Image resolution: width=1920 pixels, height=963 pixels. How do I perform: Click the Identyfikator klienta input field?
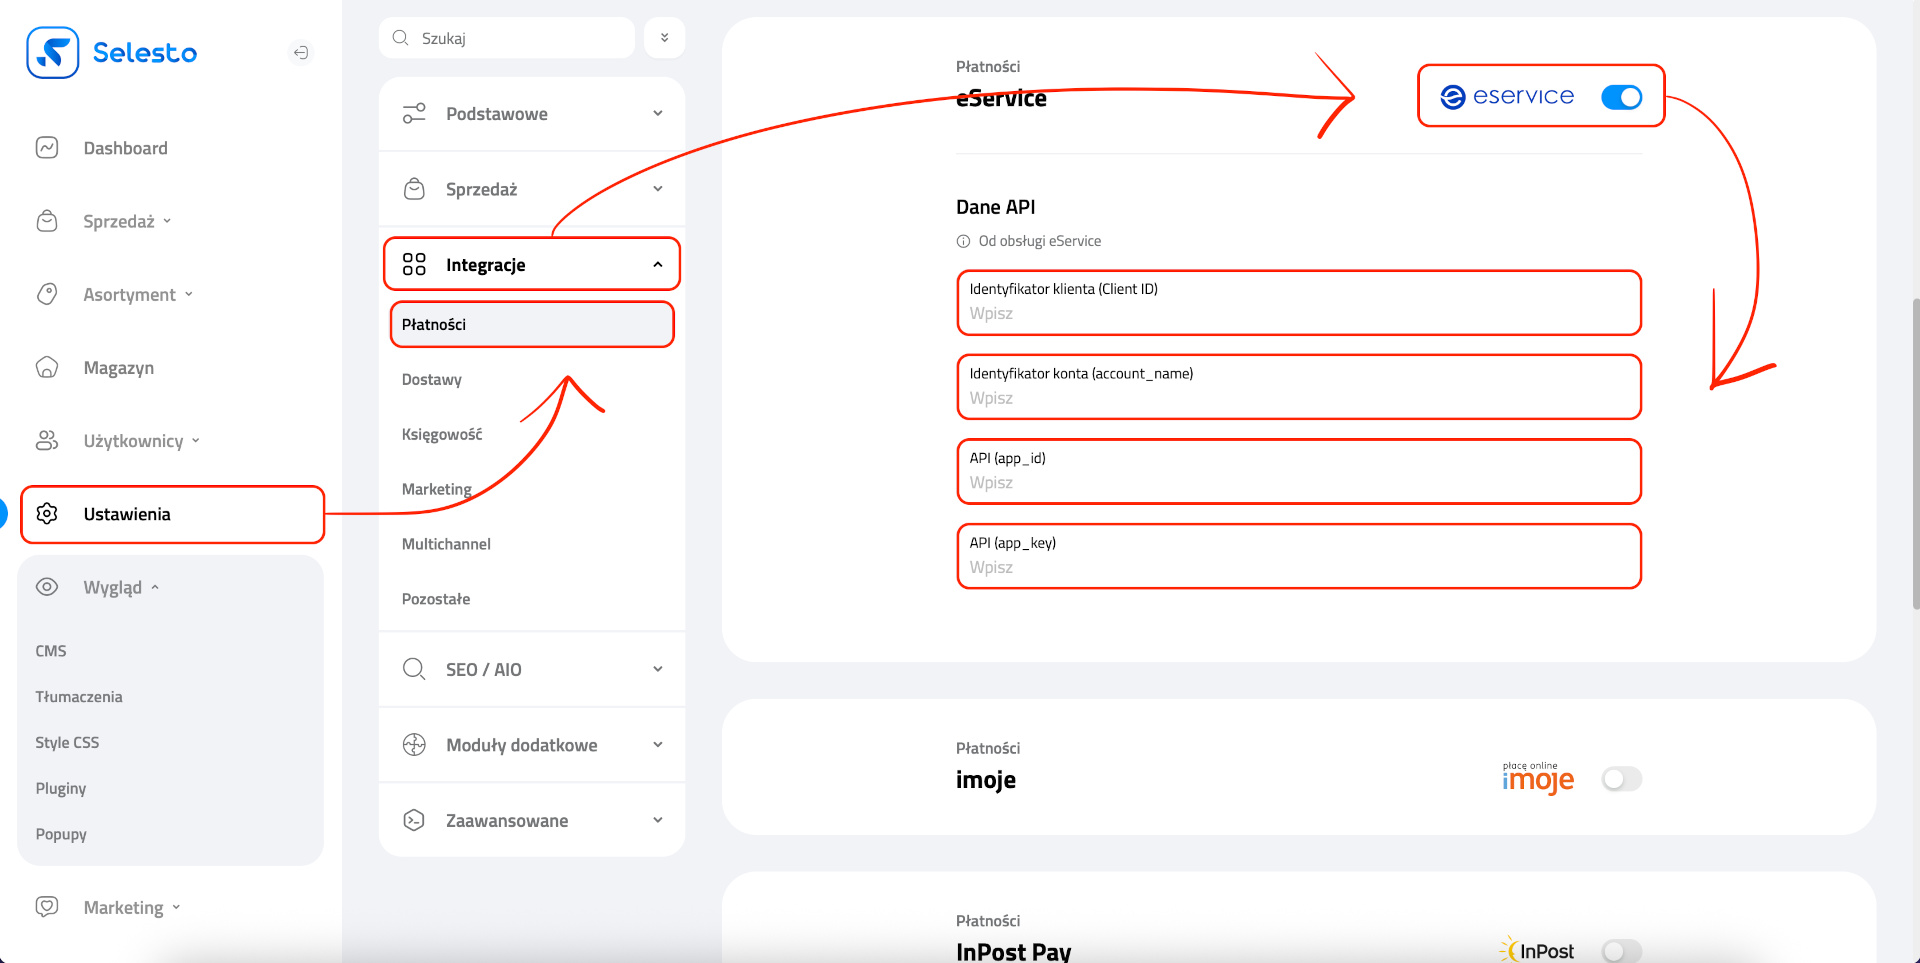tap(1298, 303)
